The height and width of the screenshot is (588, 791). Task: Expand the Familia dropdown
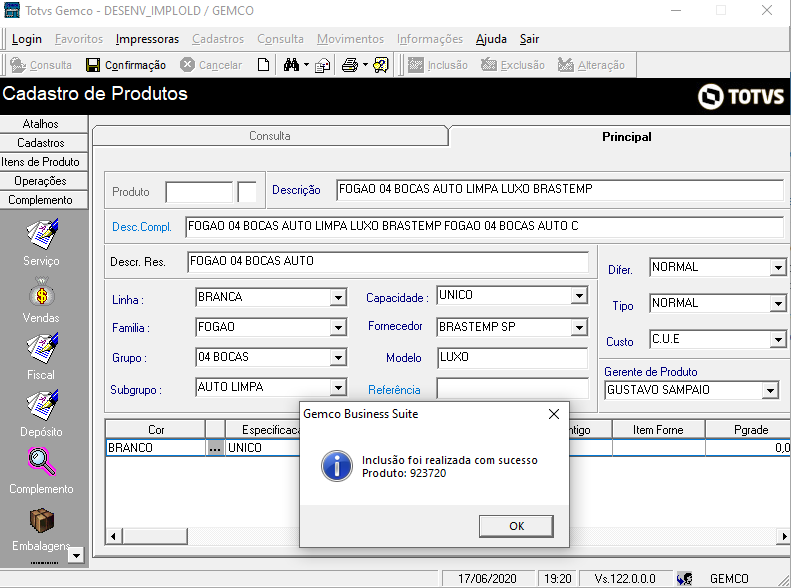tap(338, 328)
